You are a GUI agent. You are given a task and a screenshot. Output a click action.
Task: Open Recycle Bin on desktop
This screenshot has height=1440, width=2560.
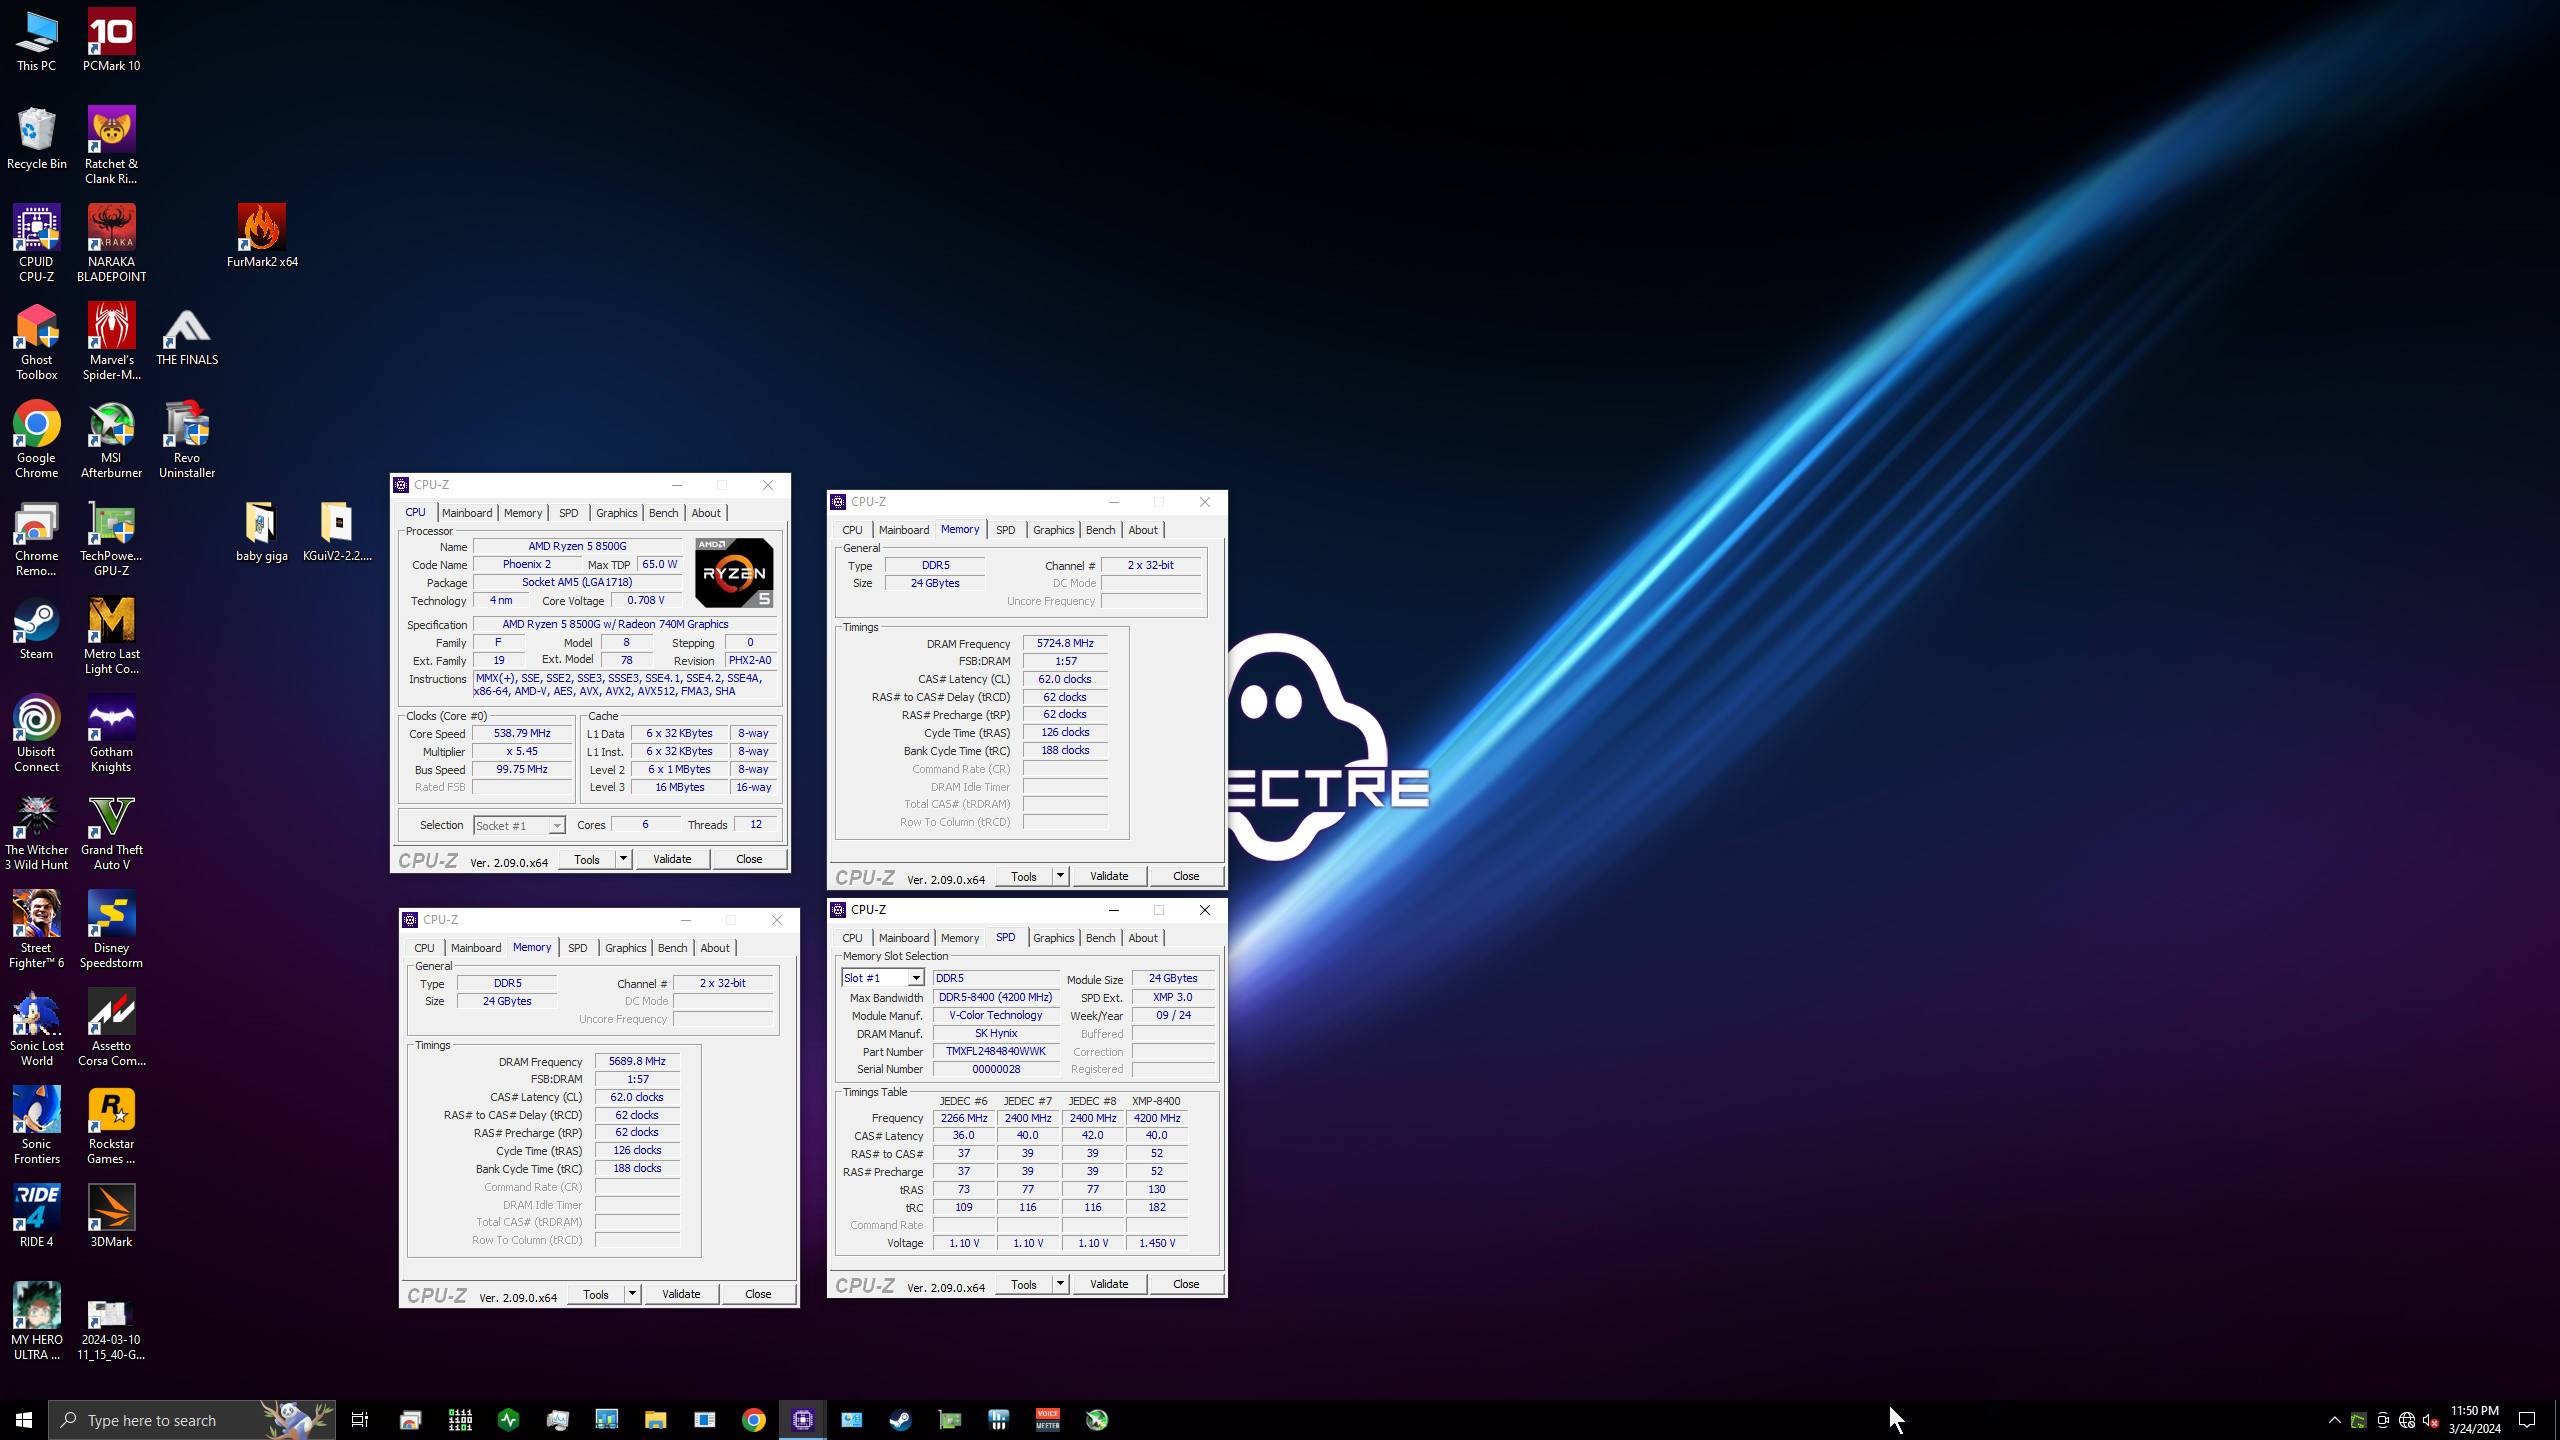click(36, 138)
